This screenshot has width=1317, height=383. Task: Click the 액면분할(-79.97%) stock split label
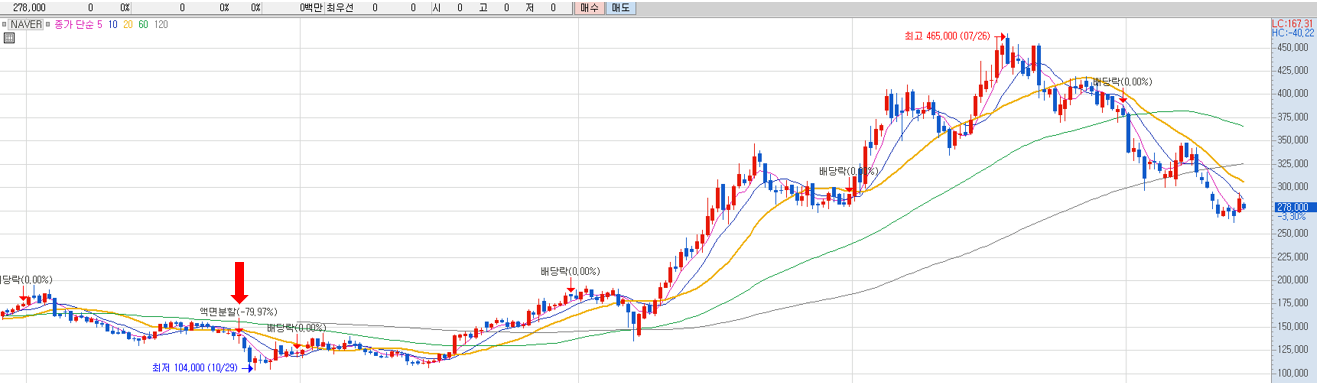[x=238, y=312]
